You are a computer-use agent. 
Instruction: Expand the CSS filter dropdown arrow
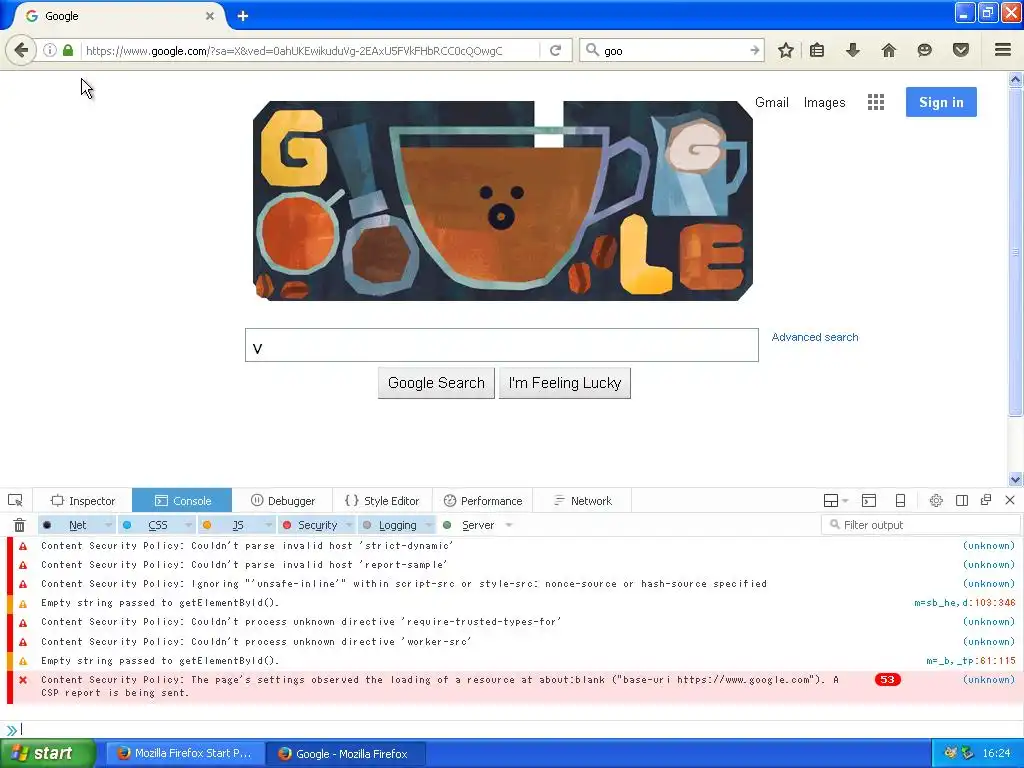(x=188, y=525)
